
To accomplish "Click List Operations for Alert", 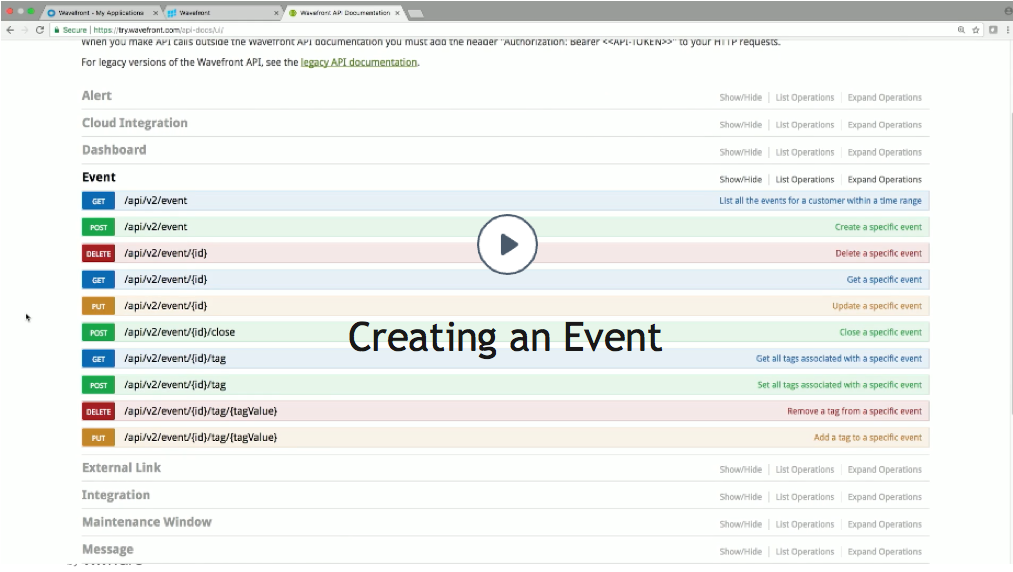I will point(804,98).
